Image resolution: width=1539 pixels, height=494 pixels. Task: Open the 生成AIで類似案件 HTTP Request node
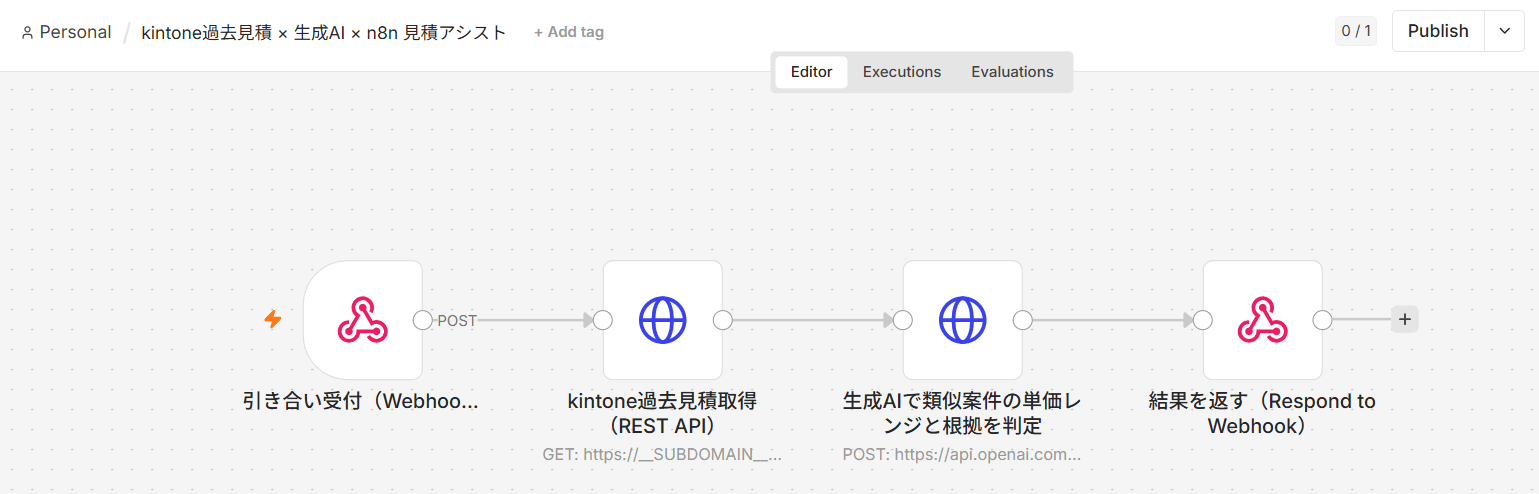[x=962, y=320]
